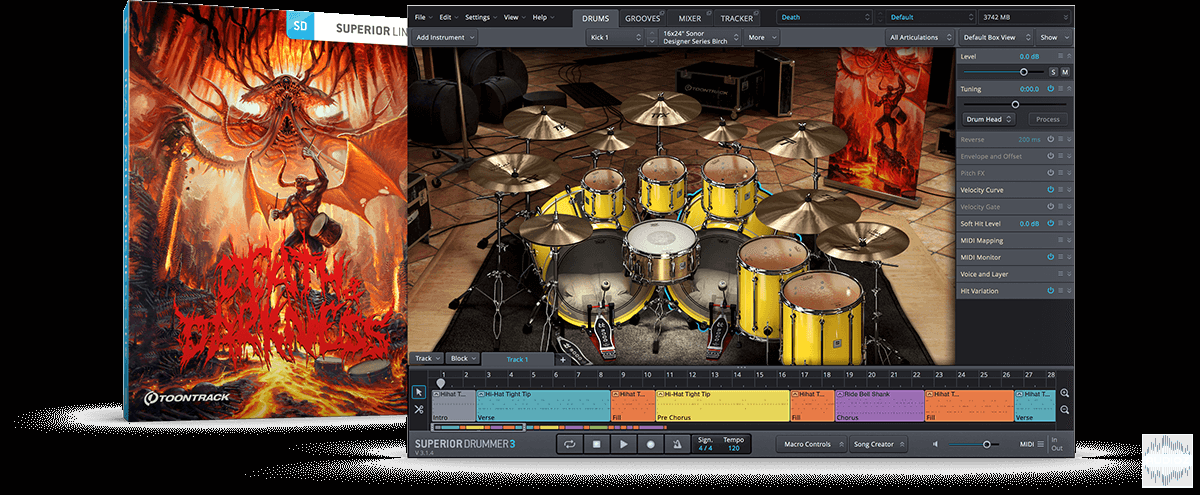
Task: Open the All Articulations dropdown
Action: pos(919,37)
